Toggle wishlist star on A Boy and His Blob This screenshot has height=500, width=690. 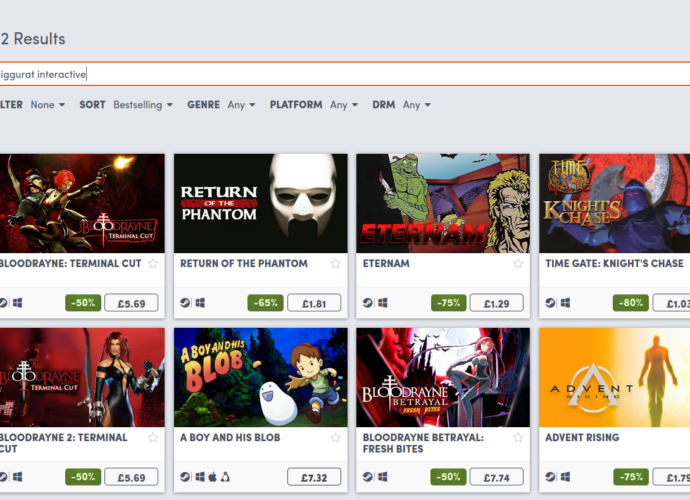[335, 438]
